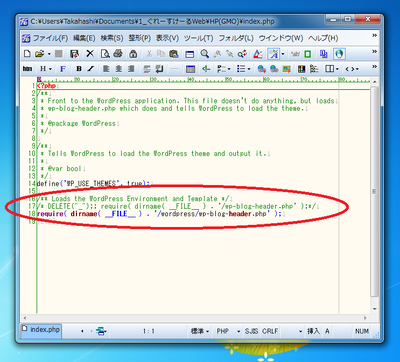Click the save floppy disk icon
The image size is (400, 362).
click(74, 54)
